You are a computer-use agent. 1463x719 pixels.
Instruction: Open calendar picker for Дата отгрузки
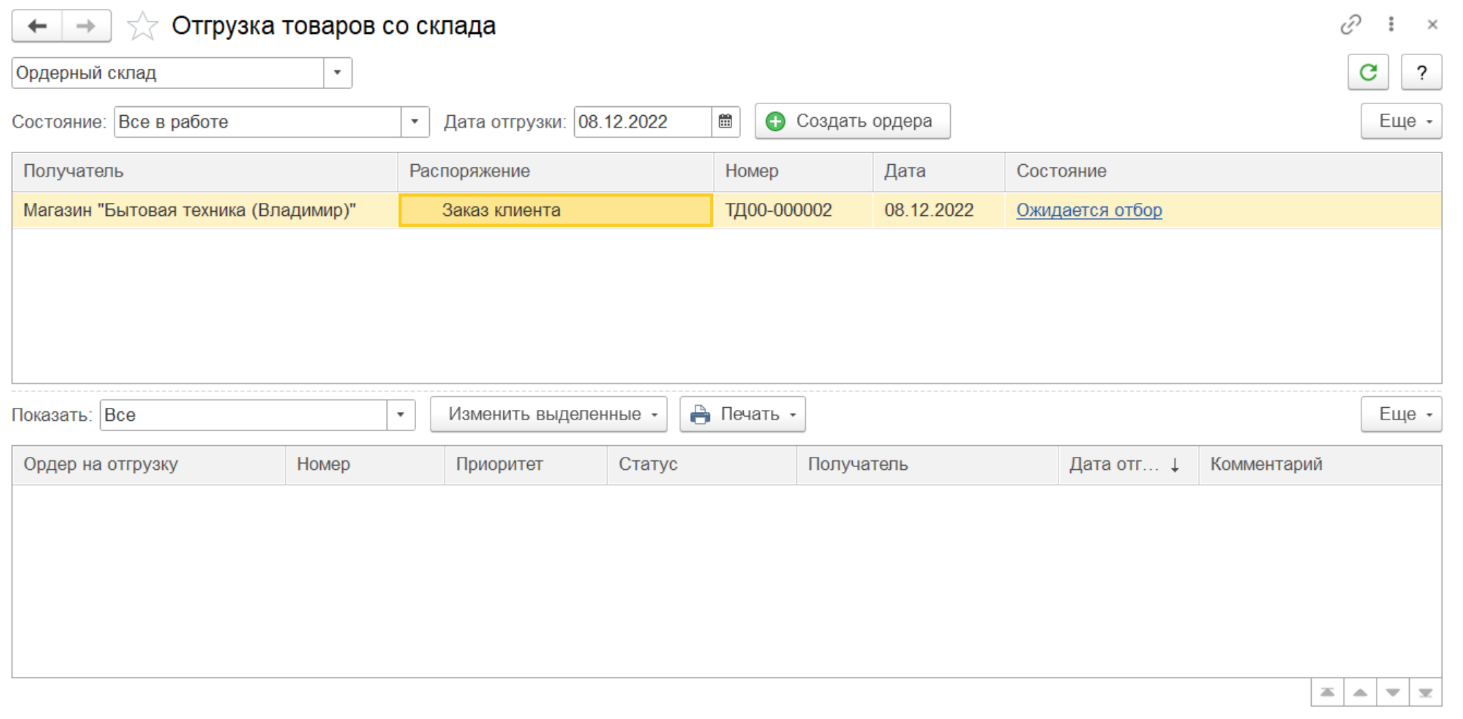[726, 122]
